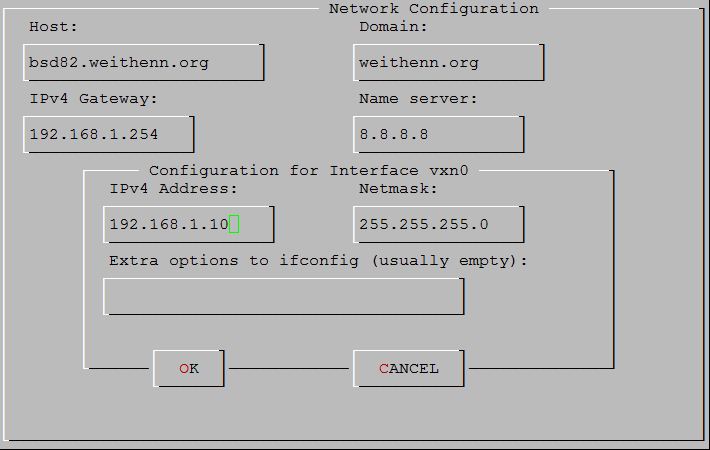Click the "Domain:" label
This screenshot has width=710, height=450.
point(393,27)
